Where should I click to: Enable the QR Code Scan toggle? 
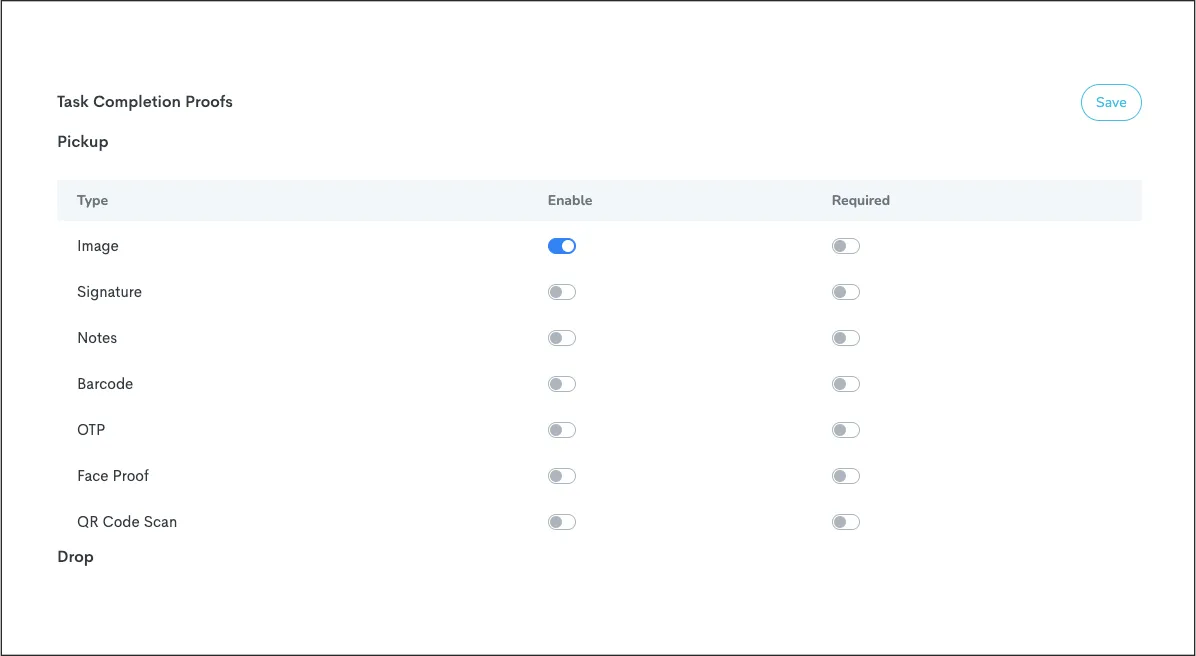[561, 522]
